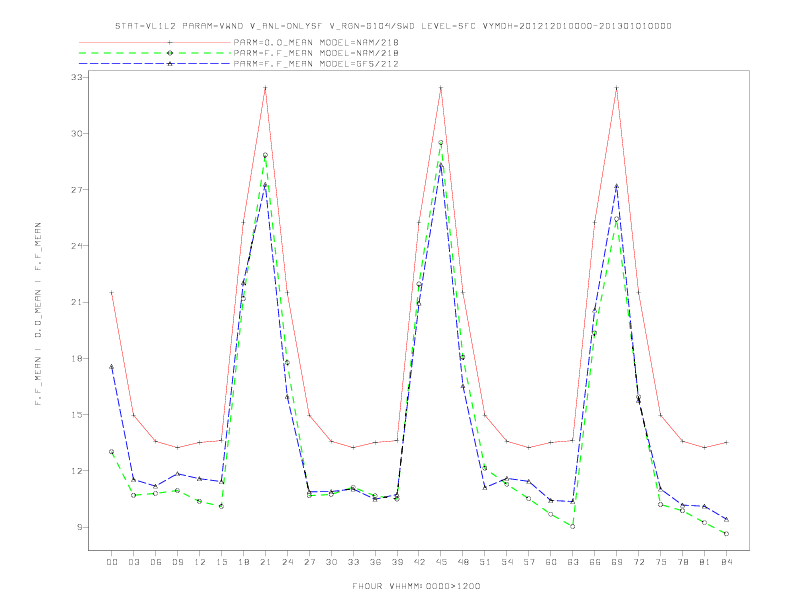Select legend entry PARM=F.F_MEAN MODEL=NAM/218
The height and width of the screenshot is (612, 792).
coord(316,53)
